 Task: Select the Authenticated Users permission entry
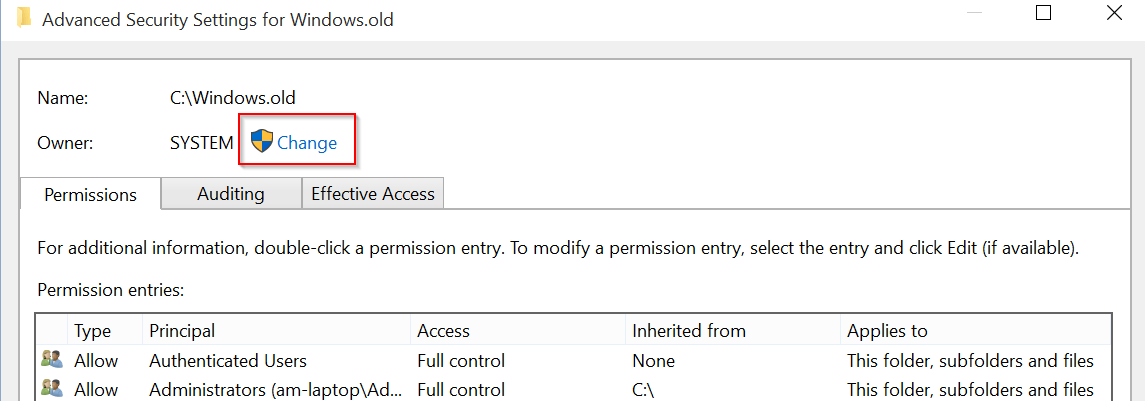228,361
